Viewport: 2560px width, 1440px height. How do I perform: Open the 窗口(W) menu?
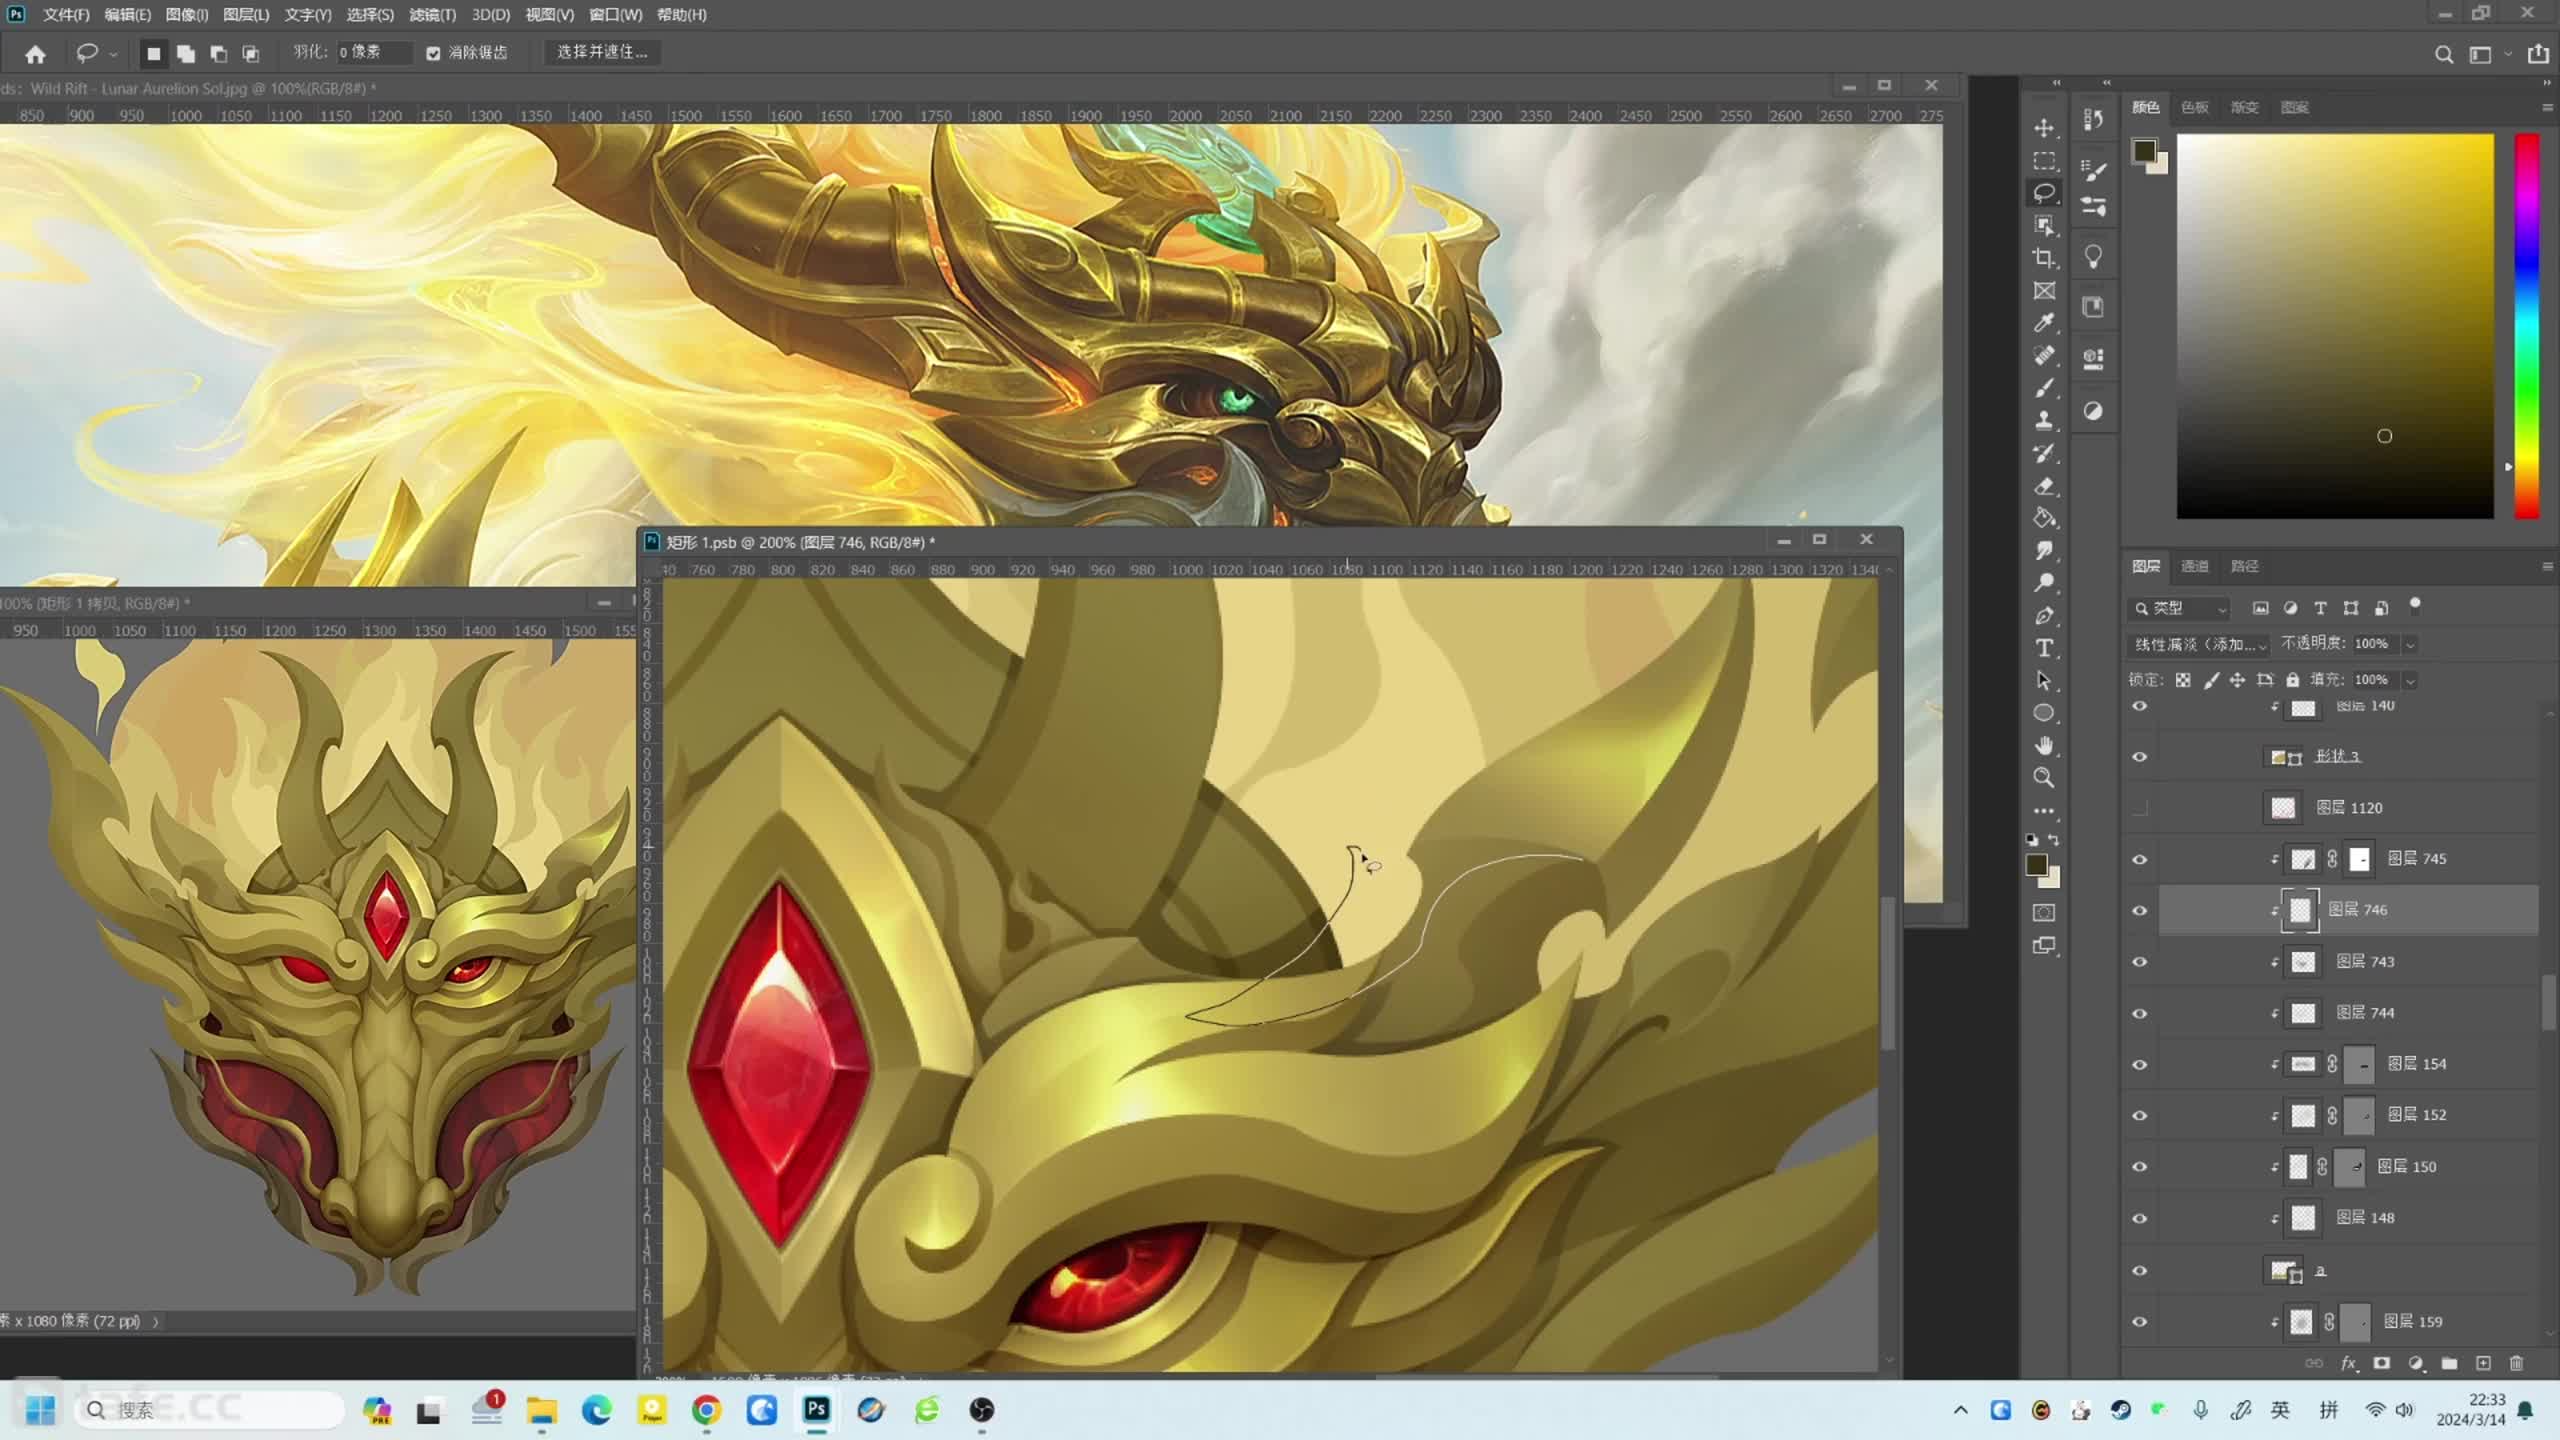(x=615, y=15)
